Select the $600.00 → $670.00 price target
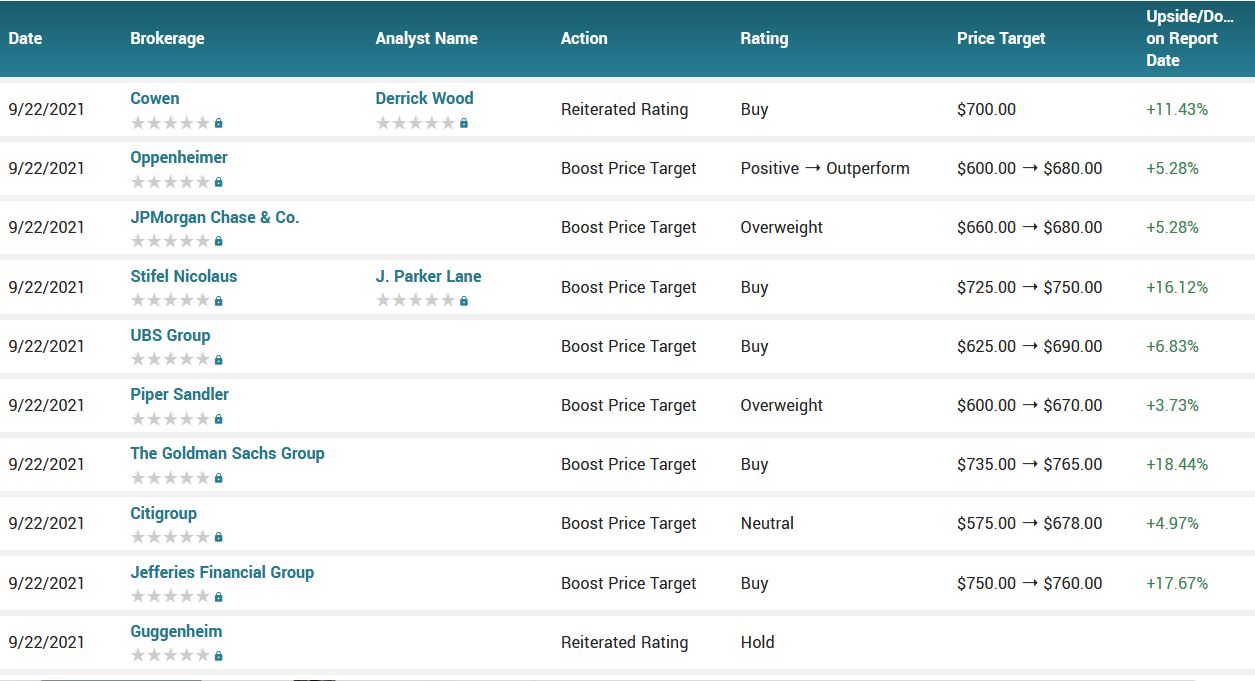 1030,405
